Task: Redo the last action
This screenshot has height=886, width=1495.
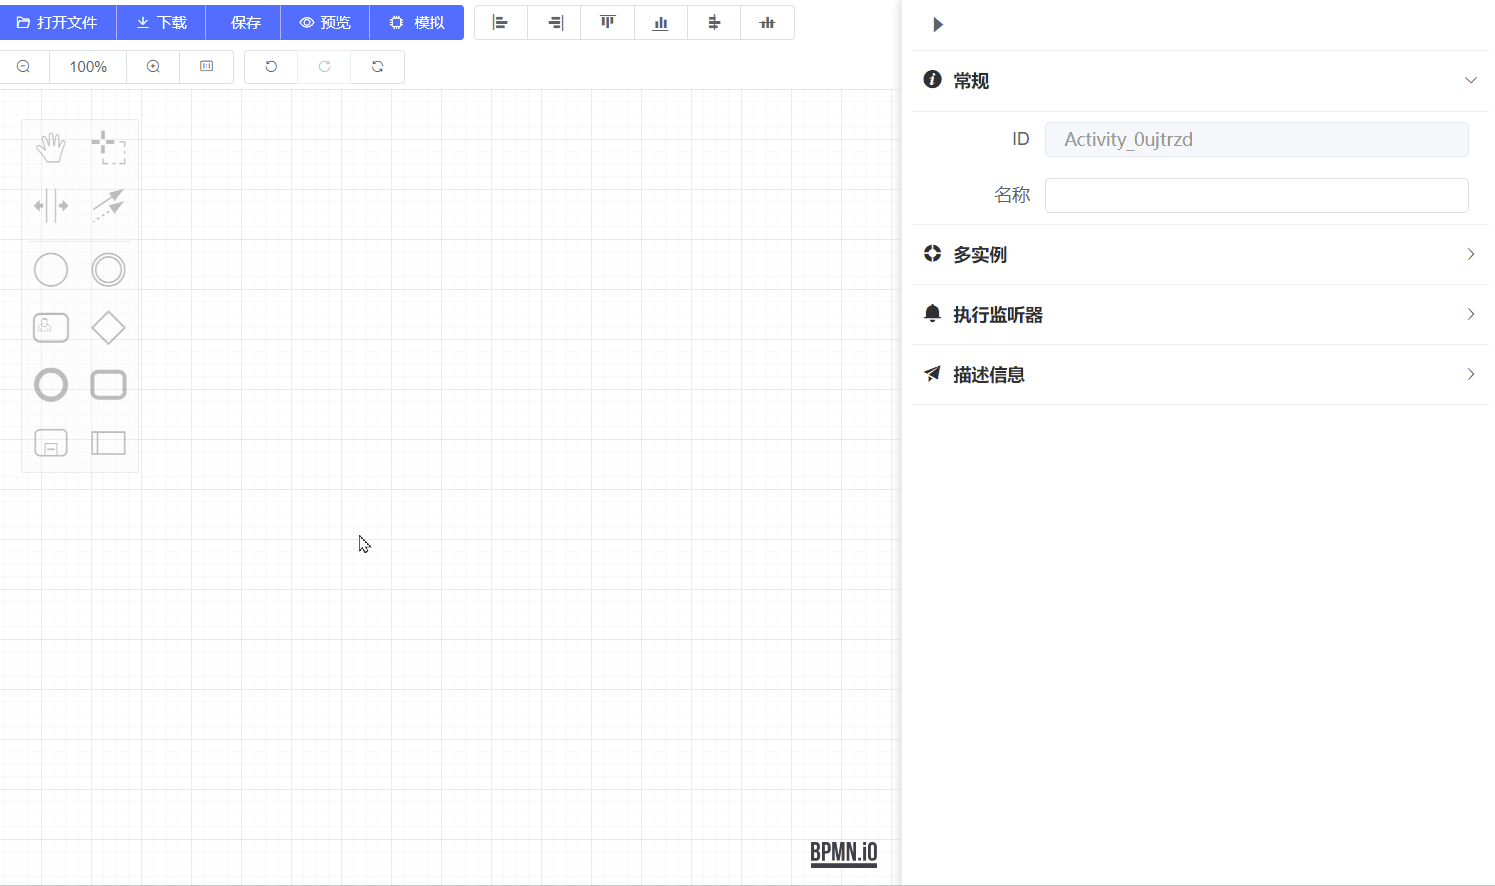Action: [324, 67]
